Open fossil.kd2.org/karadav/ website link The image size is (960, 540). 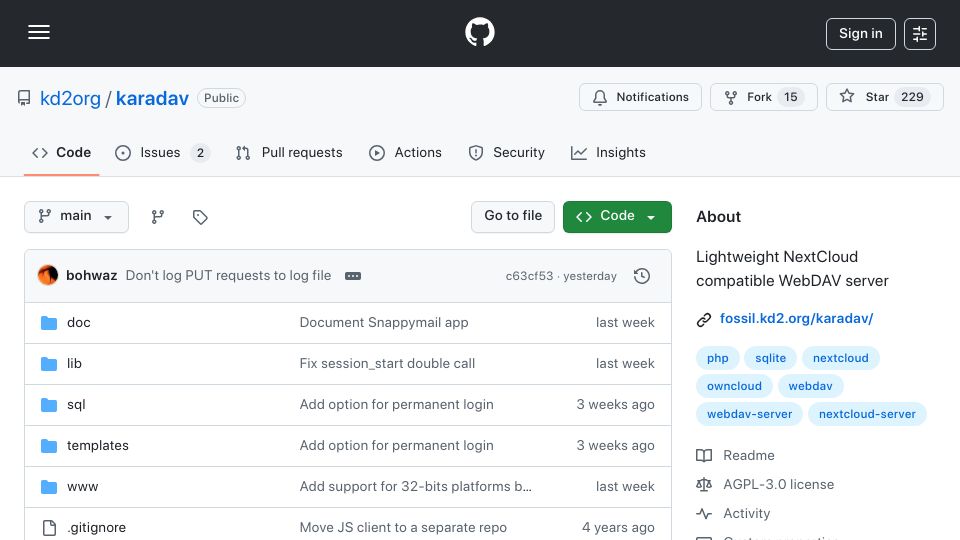click(796, 318)
